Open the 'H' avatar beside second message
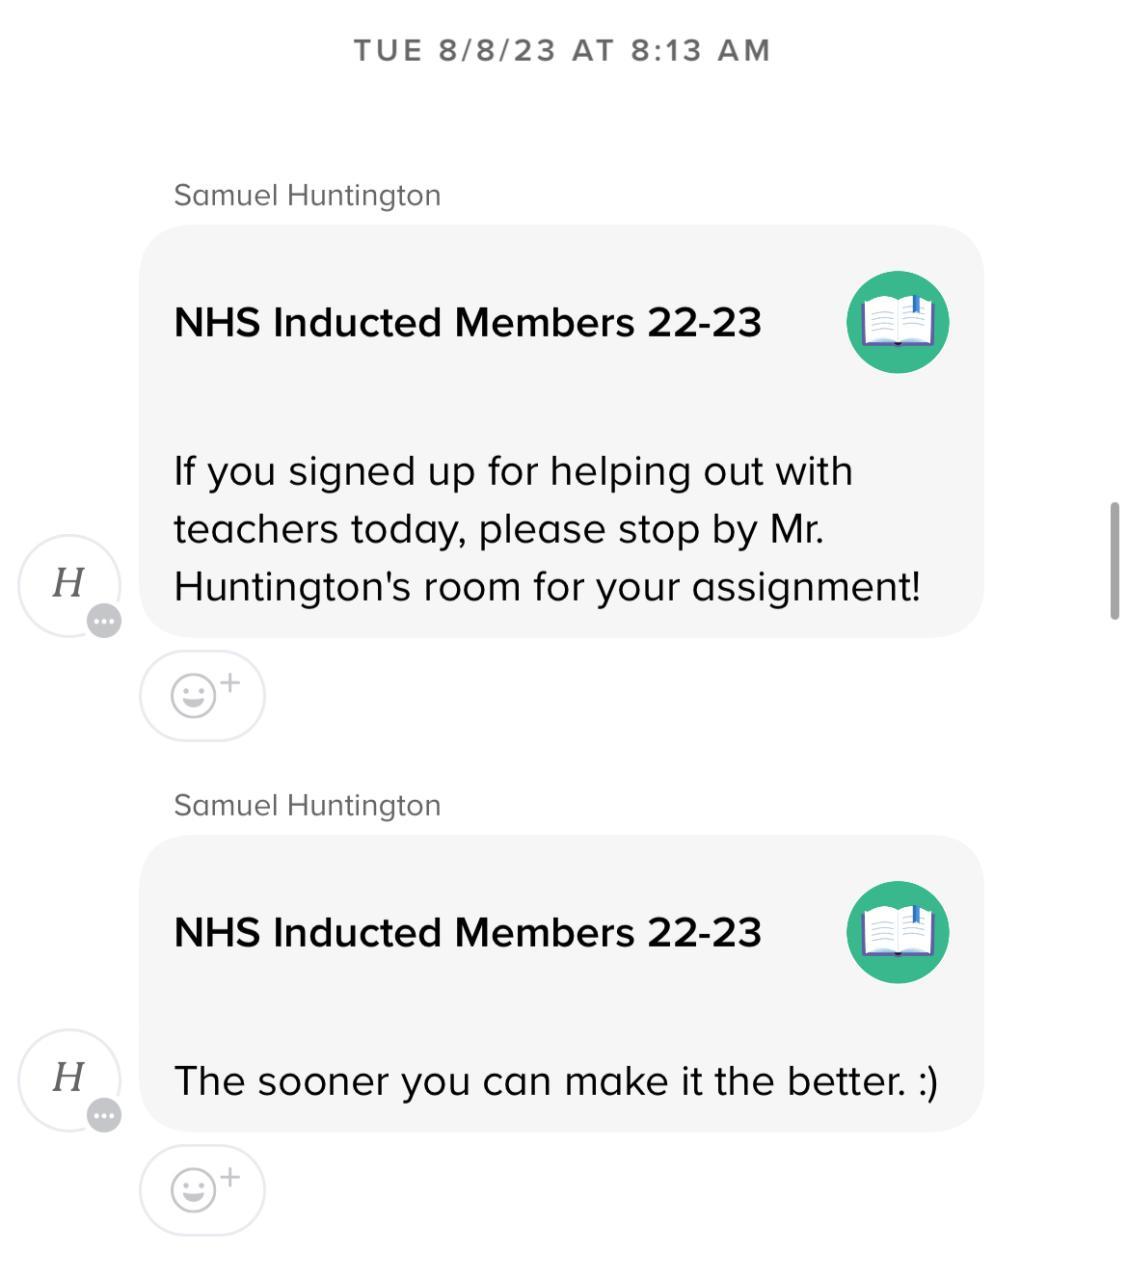1128x1280 pixels. coord(68,1078)
